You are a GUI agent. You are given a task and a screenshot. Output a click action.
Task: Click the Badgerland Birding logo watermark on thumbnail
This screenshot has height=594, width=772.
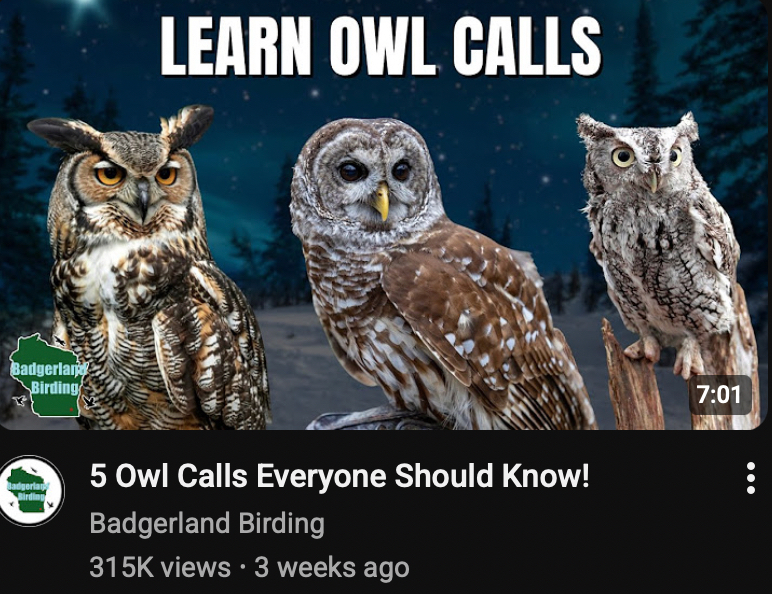47,374
